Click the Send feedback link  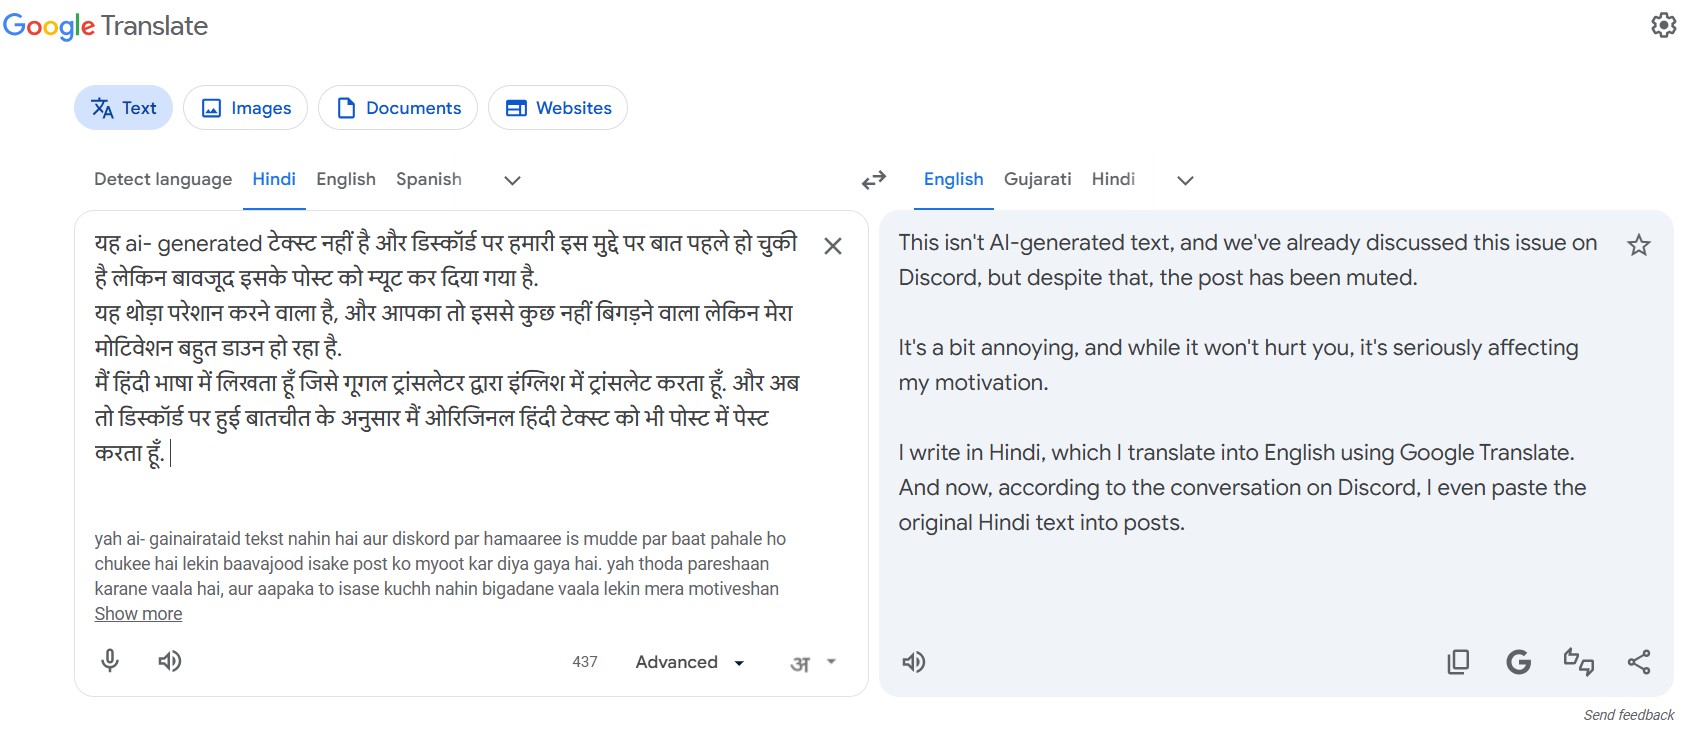click(1628, 715)
